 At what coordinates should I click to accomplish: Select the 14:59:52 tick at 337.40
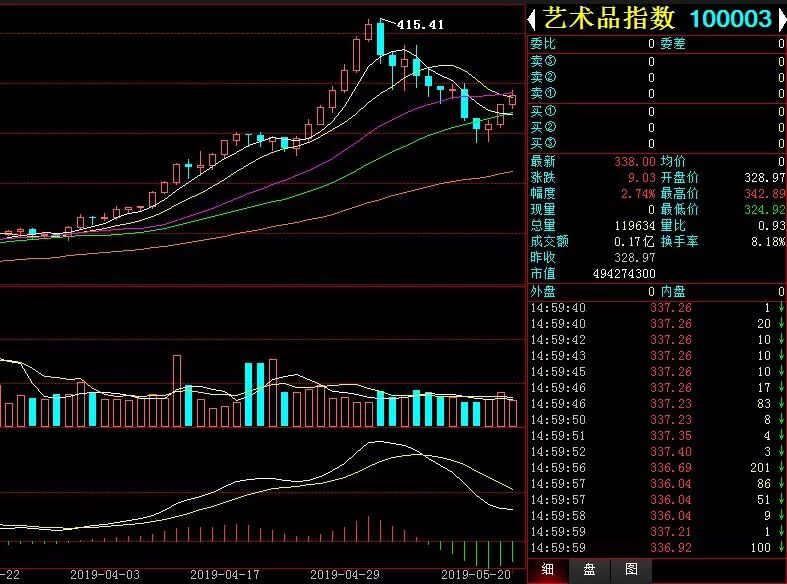(x=657, y=452)
